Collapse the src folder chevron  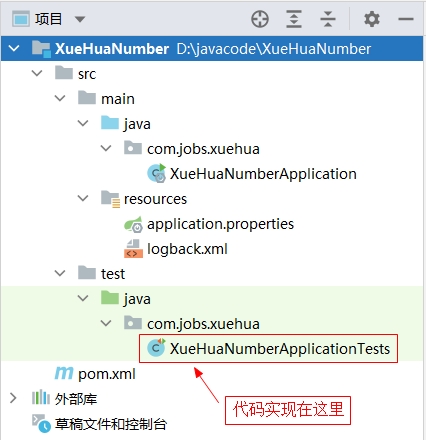coord(37,73)
